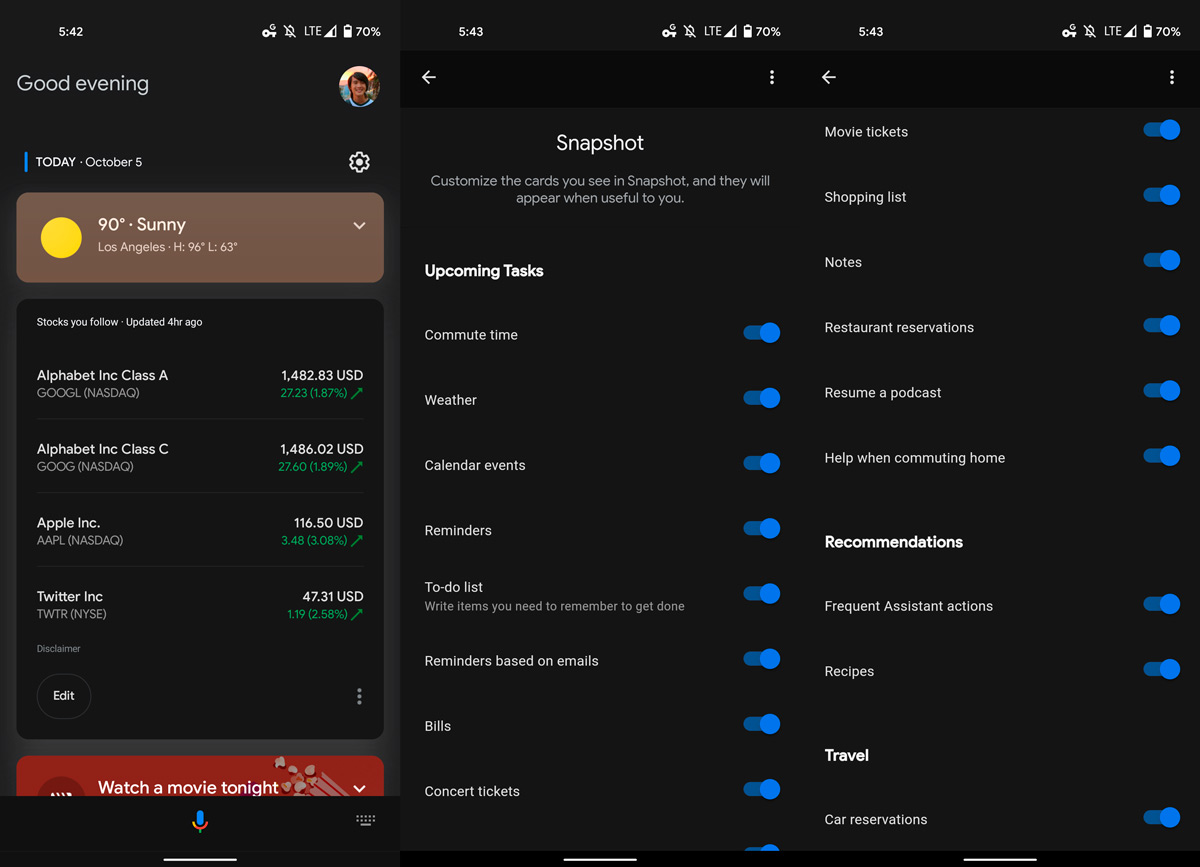Tap the Watch a movie tonight card
The width and height of the screenshot is (1200, 867).
tap(200, 776)
